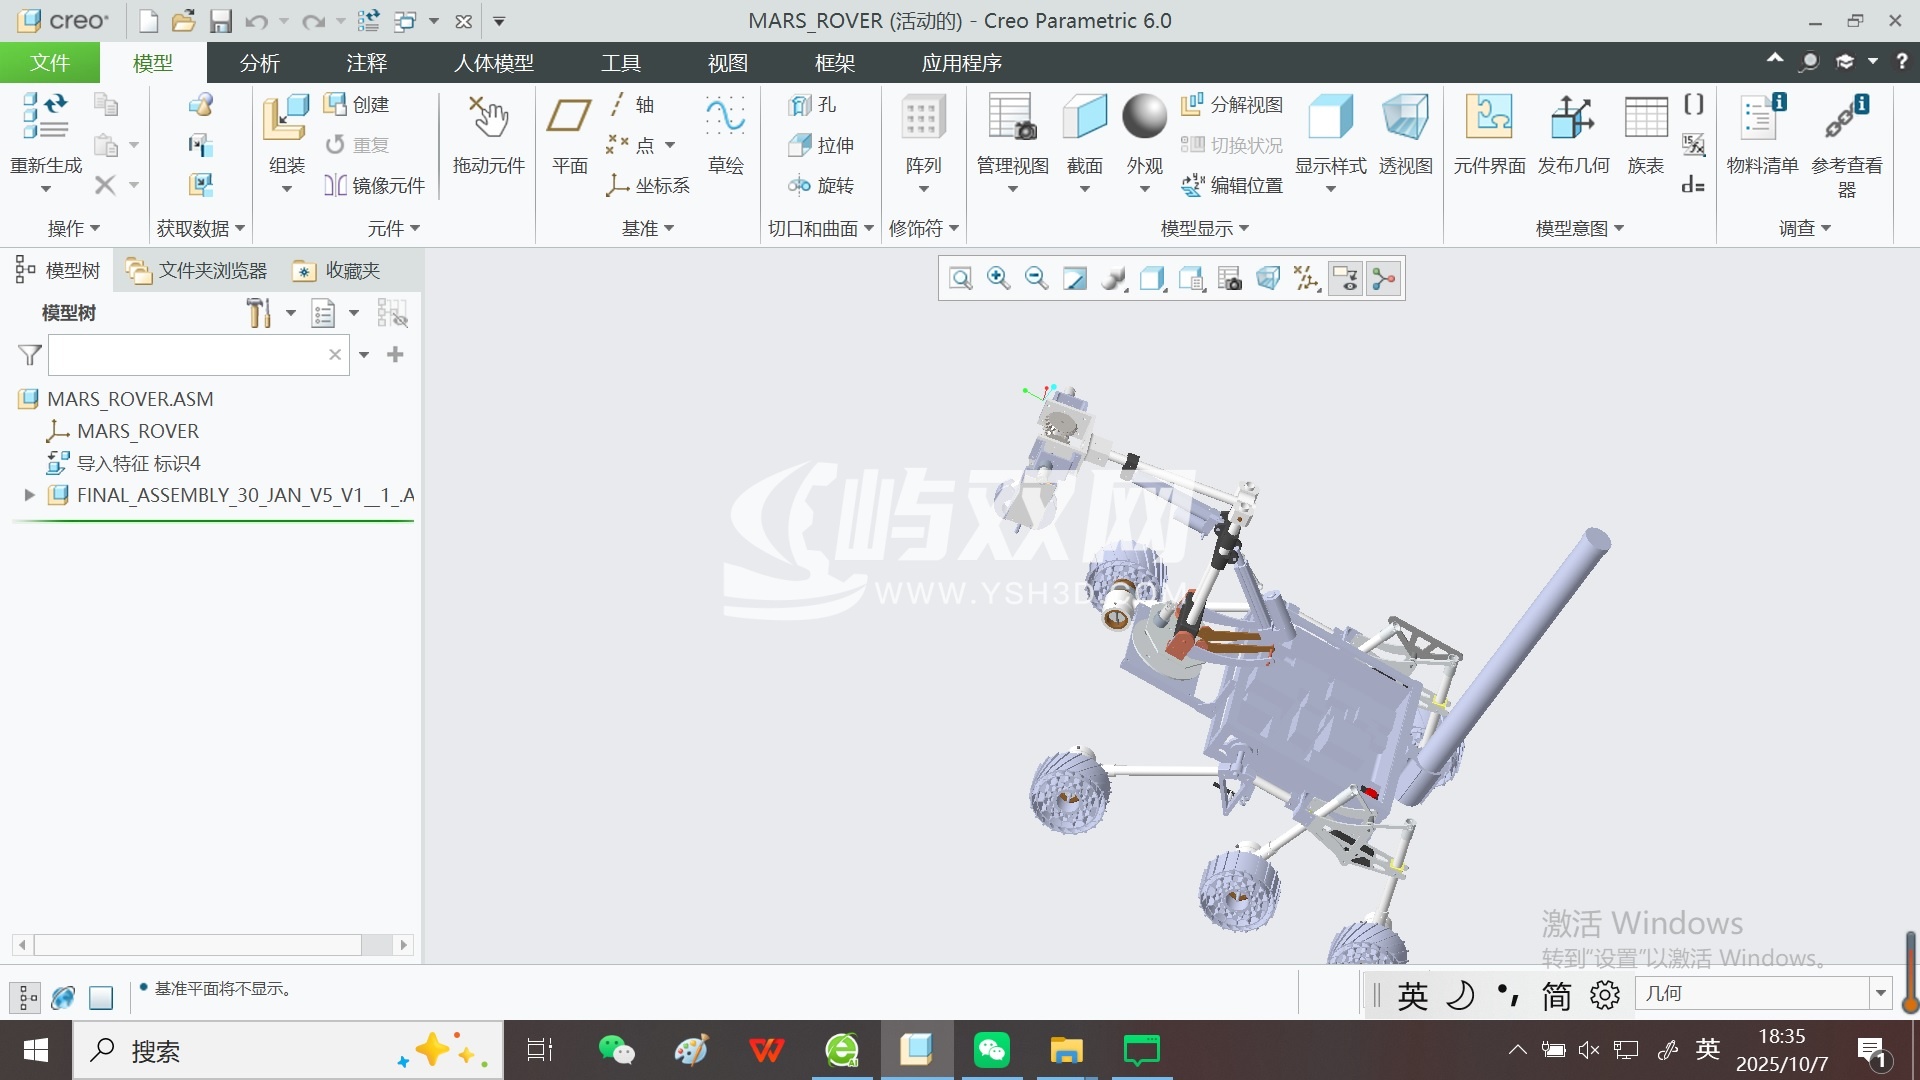Click the Mirror Component (镜像元件) button
1920x1080 pixels.
(x=374, y=185)
